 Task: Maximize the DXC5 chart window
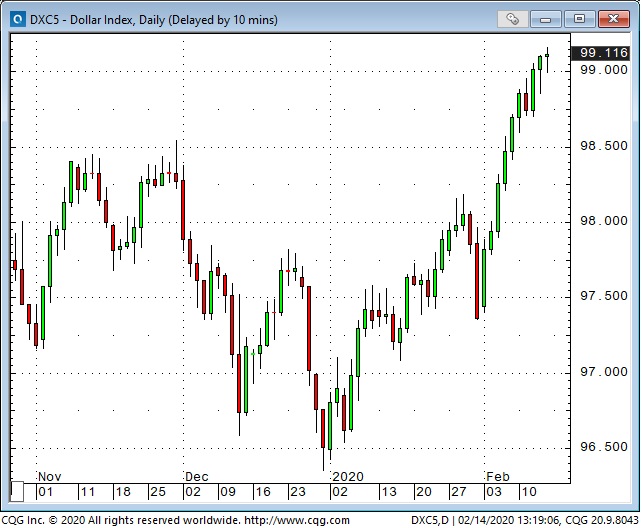click(x=579, y=19)
